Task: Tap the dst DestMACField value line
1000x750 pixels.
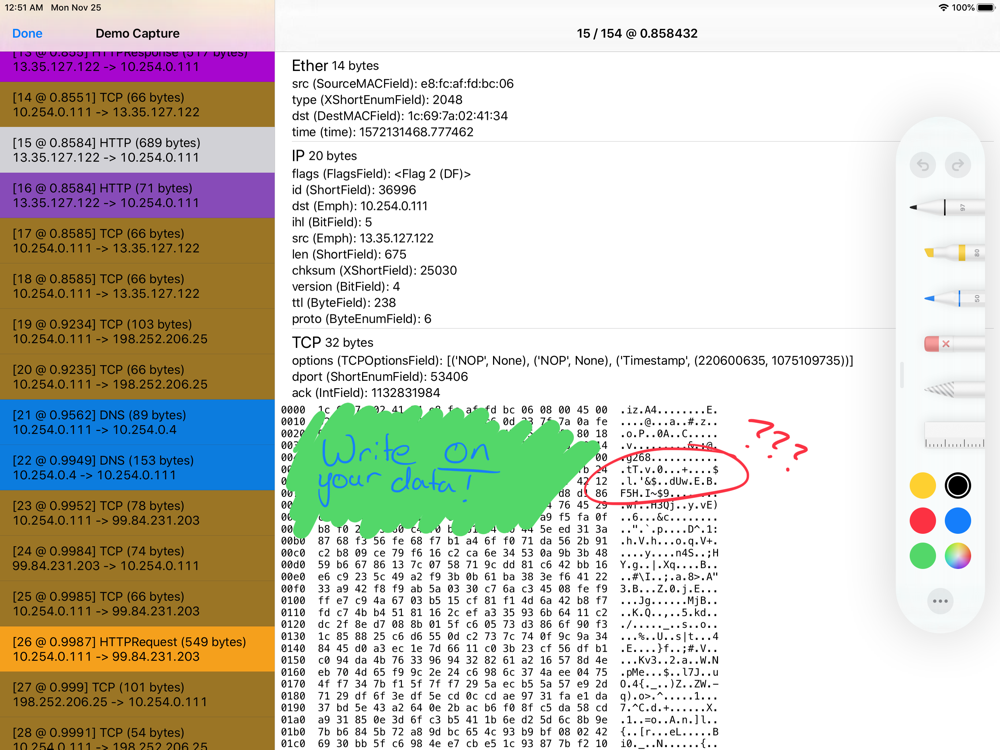Action: point(400,116)
